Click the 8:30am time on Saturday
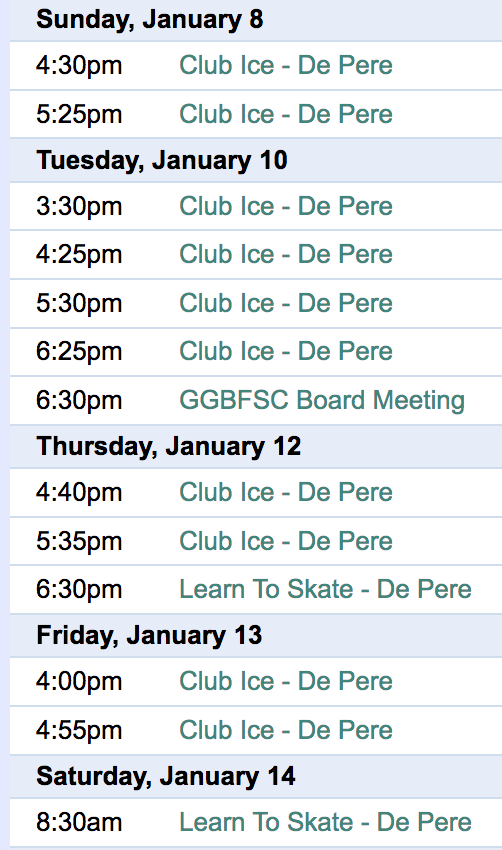 click(x=79, y=822)
